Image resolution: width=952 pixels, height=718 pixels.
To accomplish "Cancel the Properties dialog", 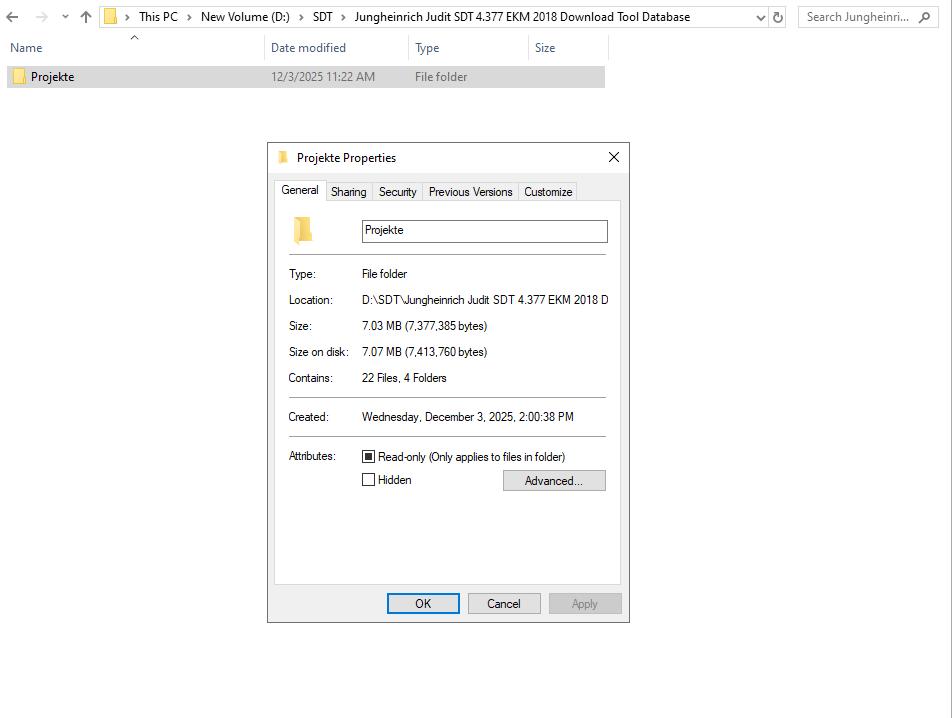I will point(504,603).
